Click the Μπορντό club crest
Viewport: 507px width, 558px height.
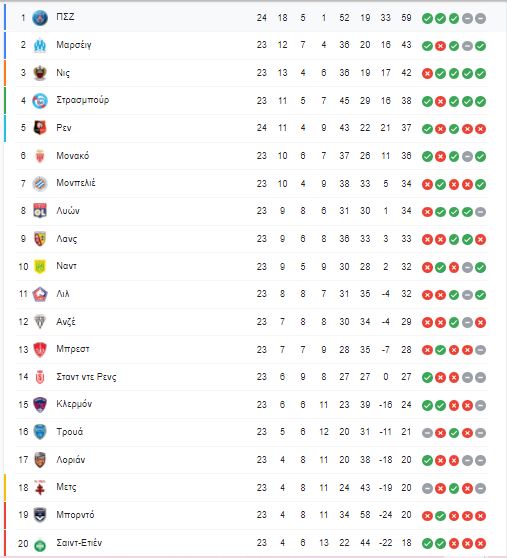40,515
